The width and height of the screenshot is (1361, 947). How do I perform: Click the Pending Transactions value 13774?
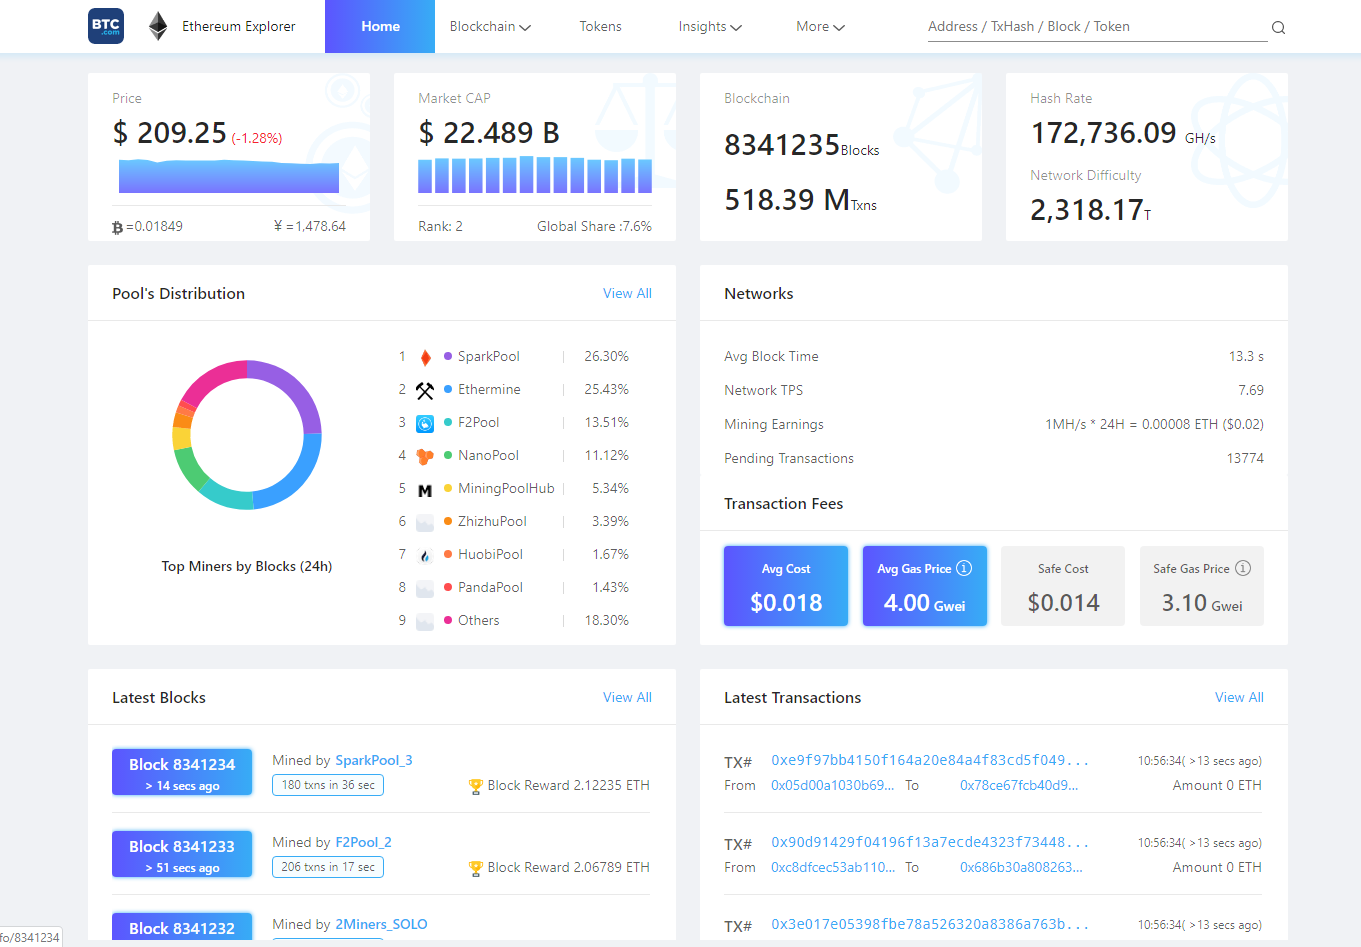click(1245, 458)
